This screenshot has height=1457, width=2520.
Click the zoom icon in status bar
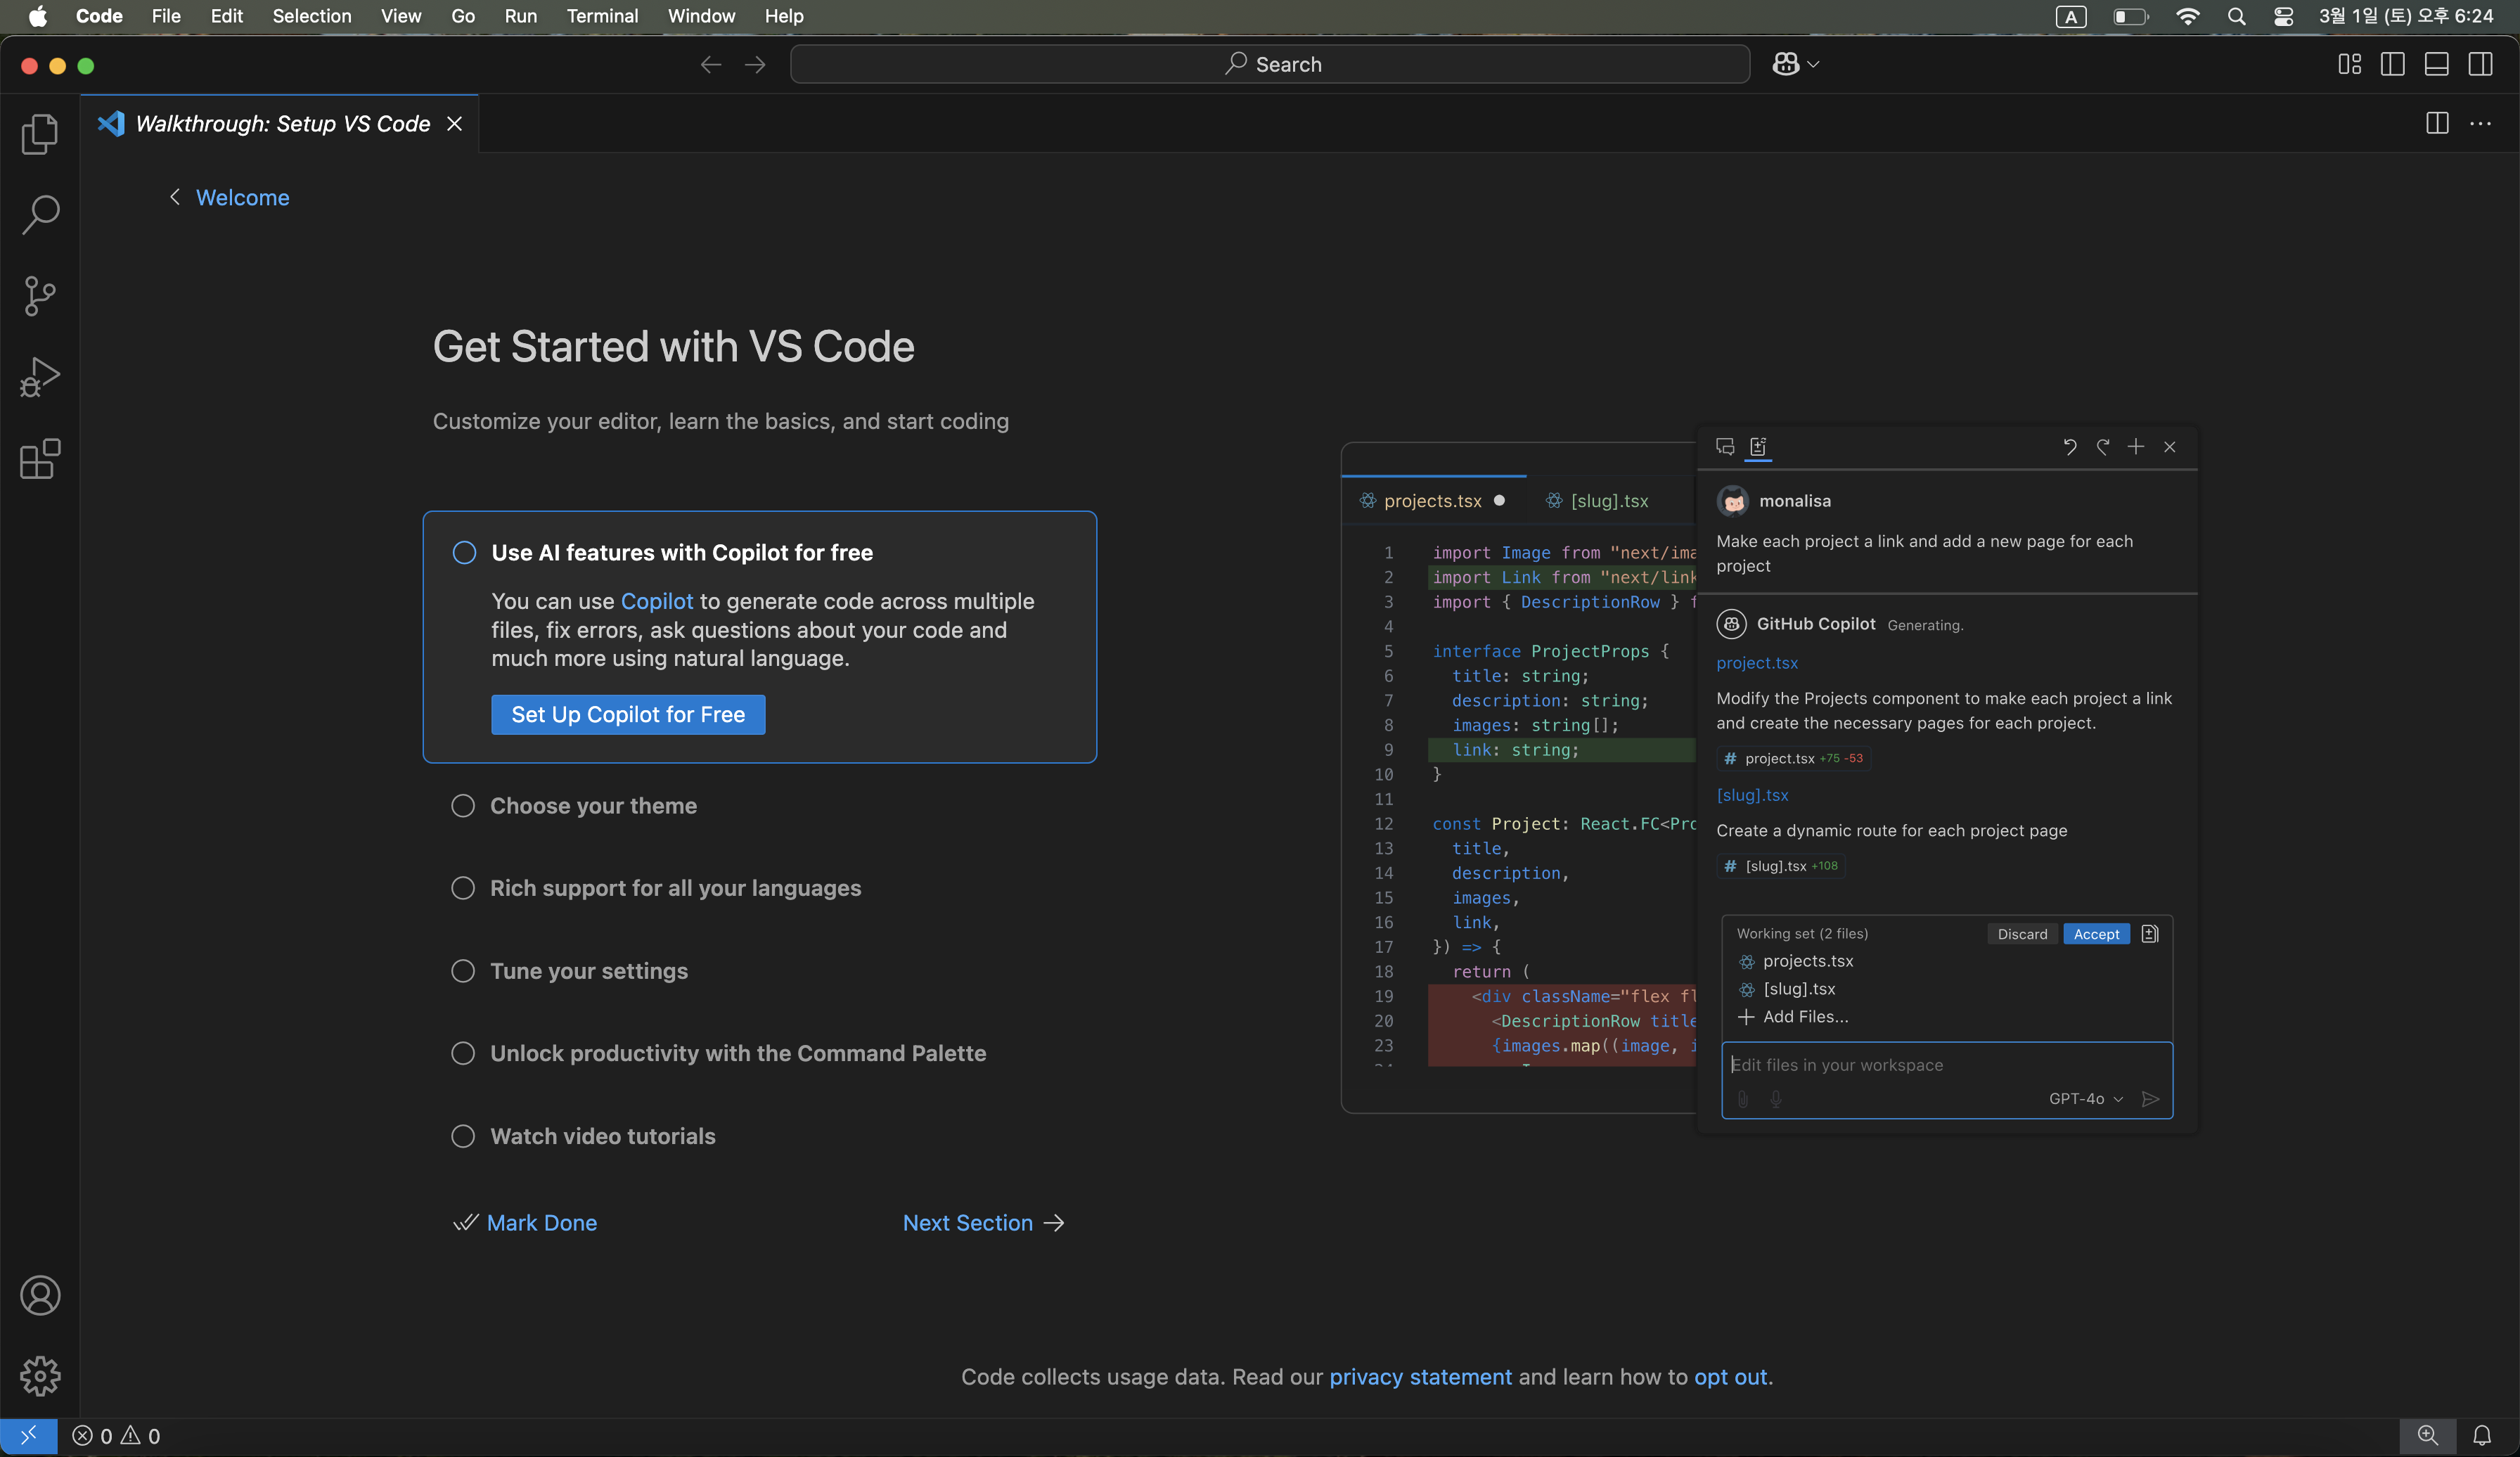2427,1436
